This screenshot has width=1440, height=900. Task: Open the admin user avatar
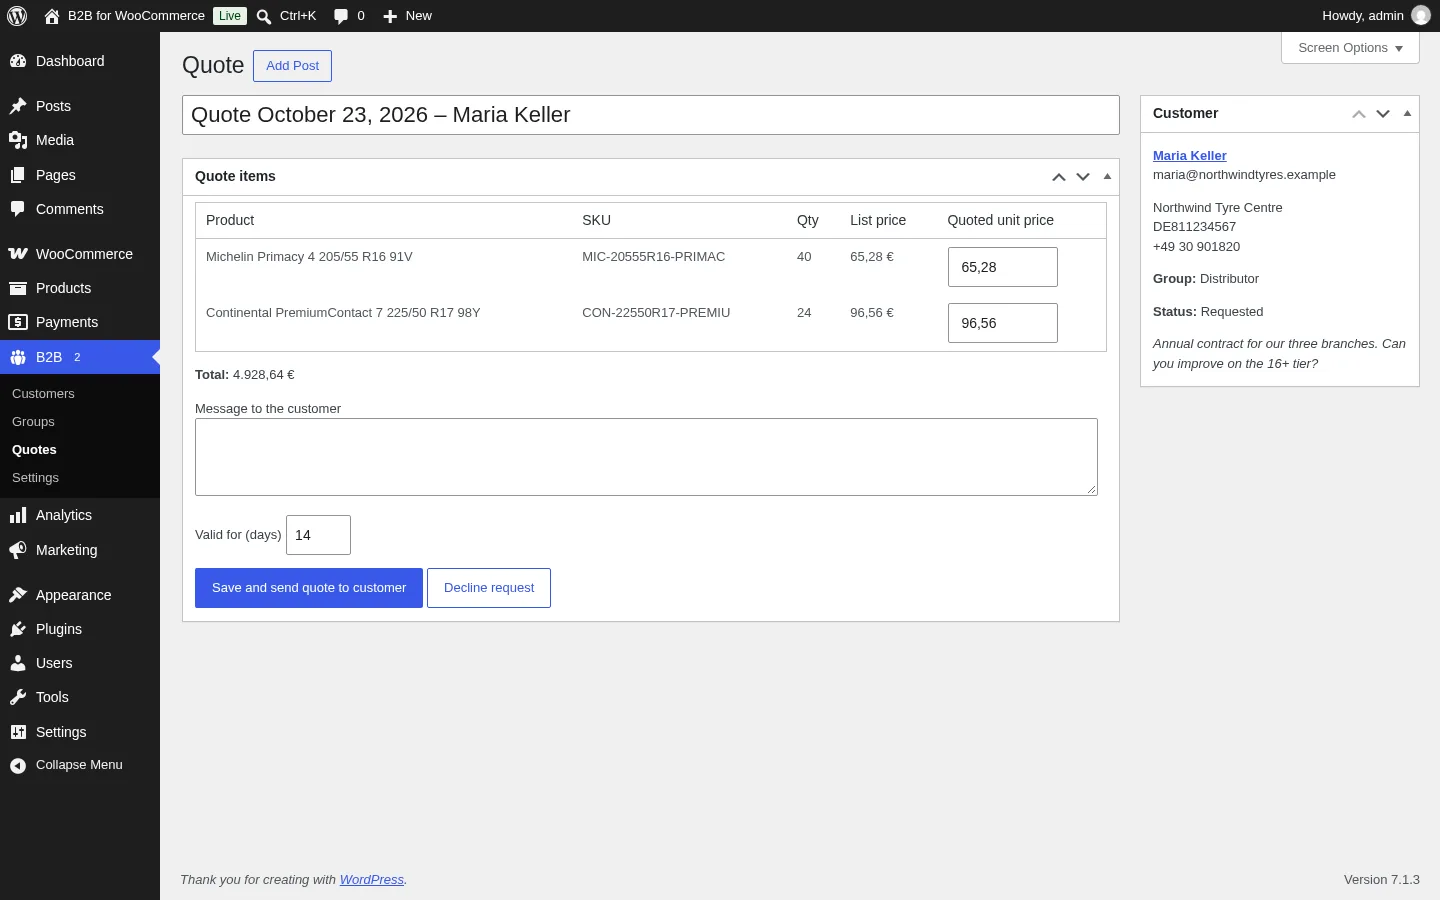click(1420, 16)
